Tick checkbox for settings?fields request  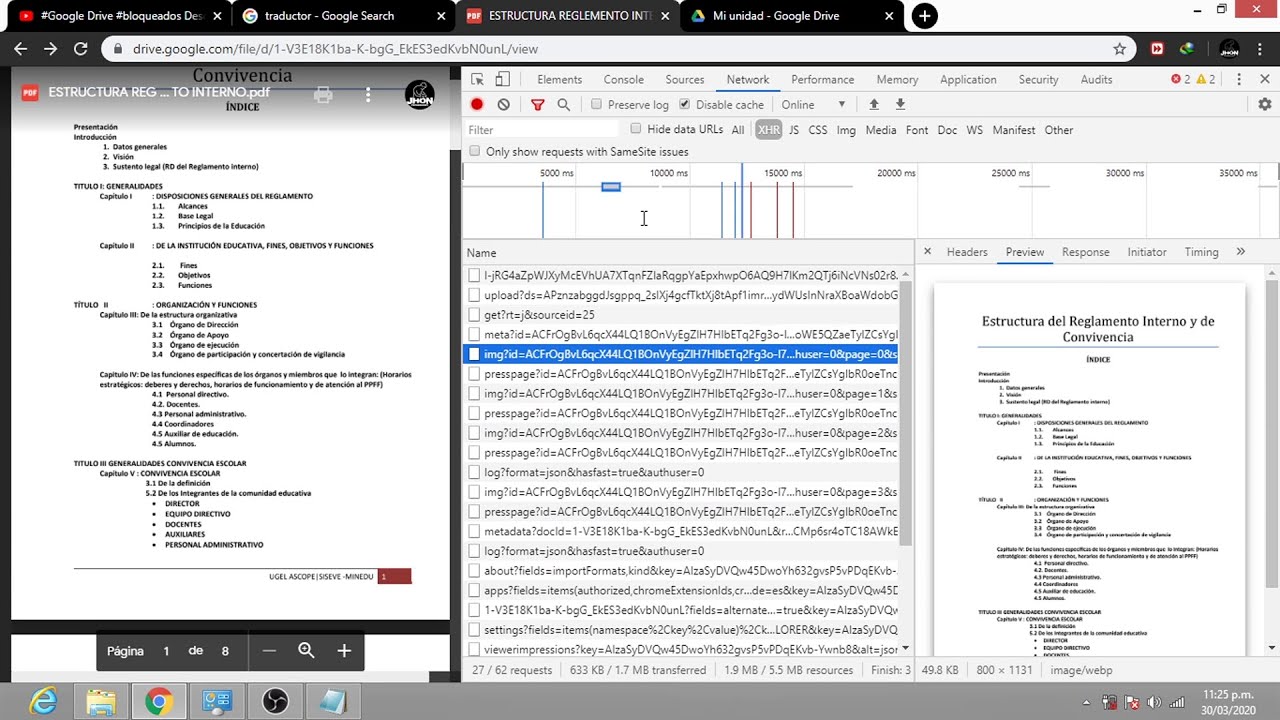[474, 630]
